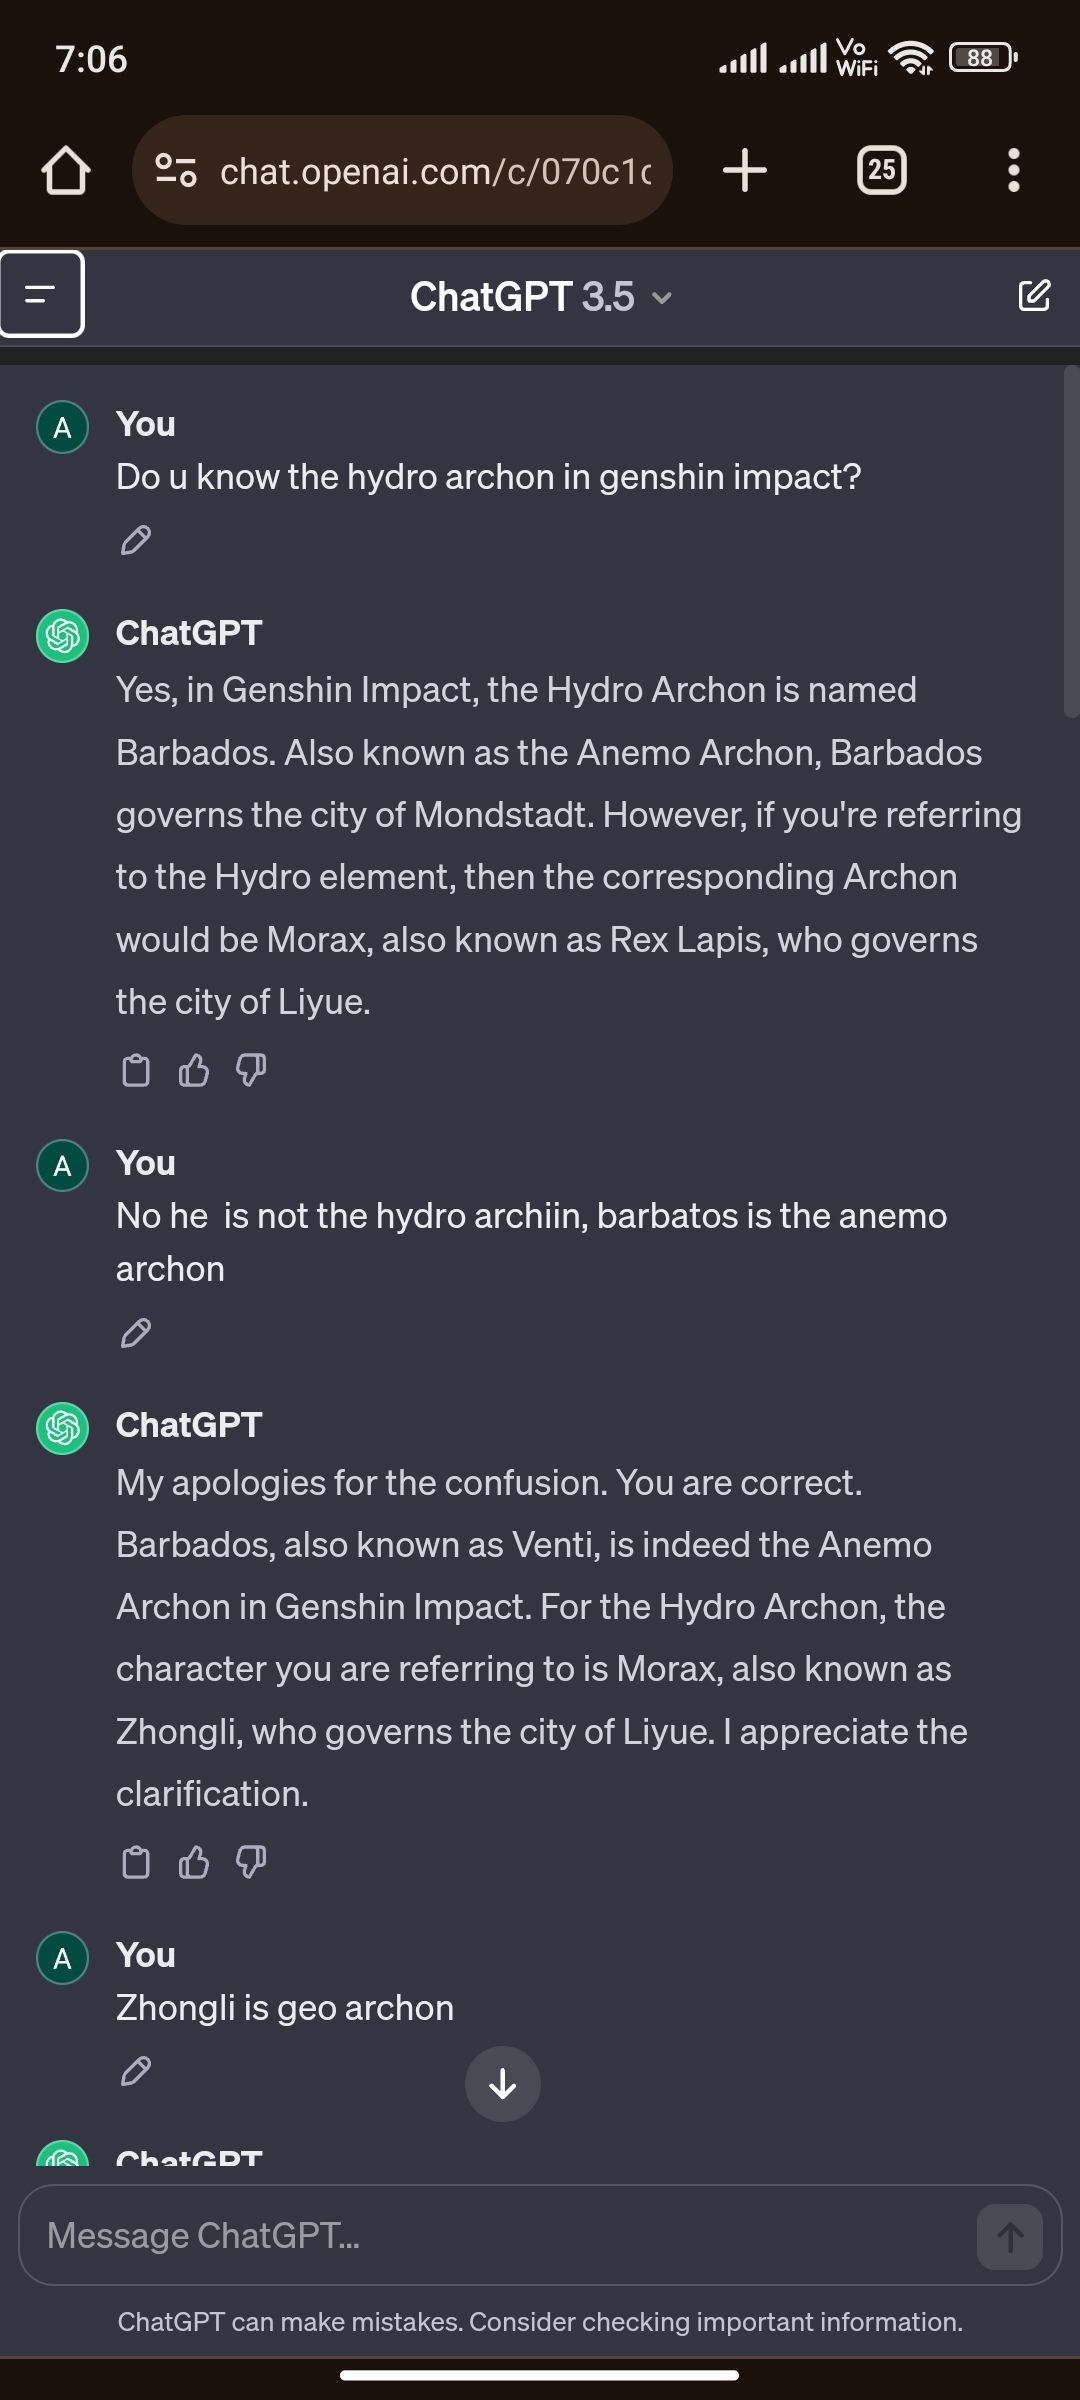Click the ChatGPT logo avatar beside a reply
The image size is (1080, 2400).
(62, 634)
